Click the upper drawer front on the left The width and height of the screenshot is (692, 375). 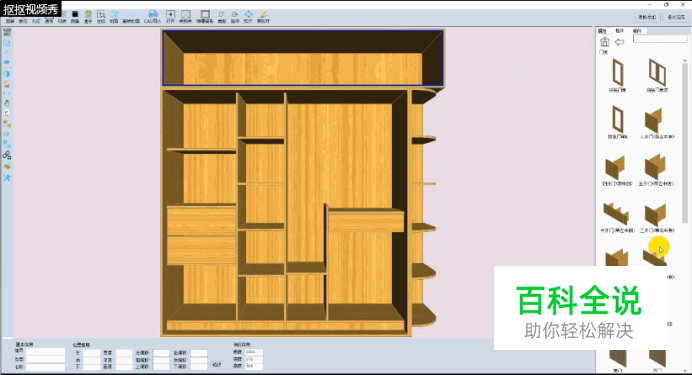(x=201, y=220)
